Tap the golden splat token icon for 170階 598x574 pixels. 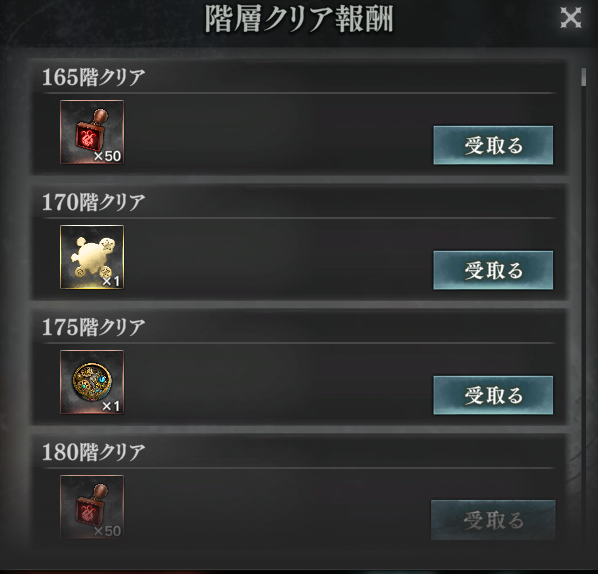click(92, 257)
